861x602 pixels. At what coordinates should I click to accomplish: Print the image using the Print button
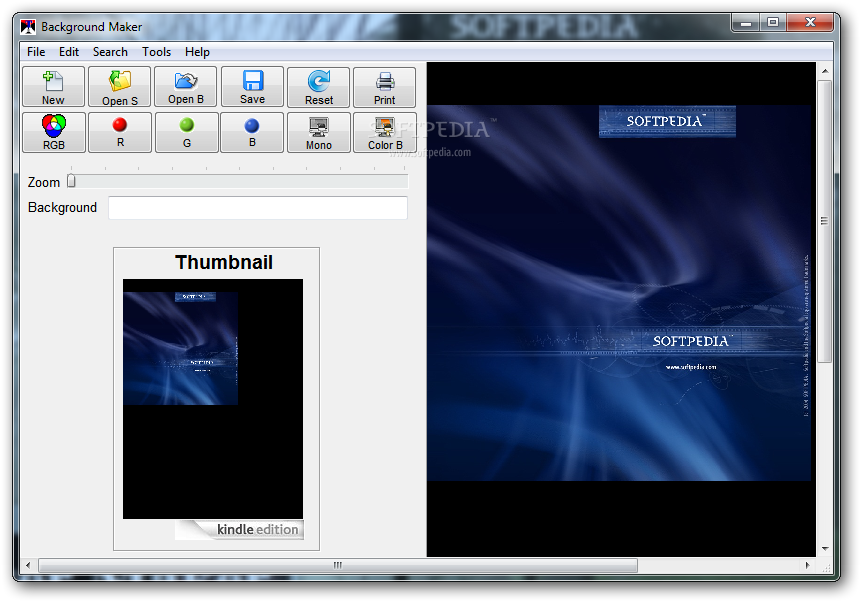pyautogui.click(x=384, y=87)
